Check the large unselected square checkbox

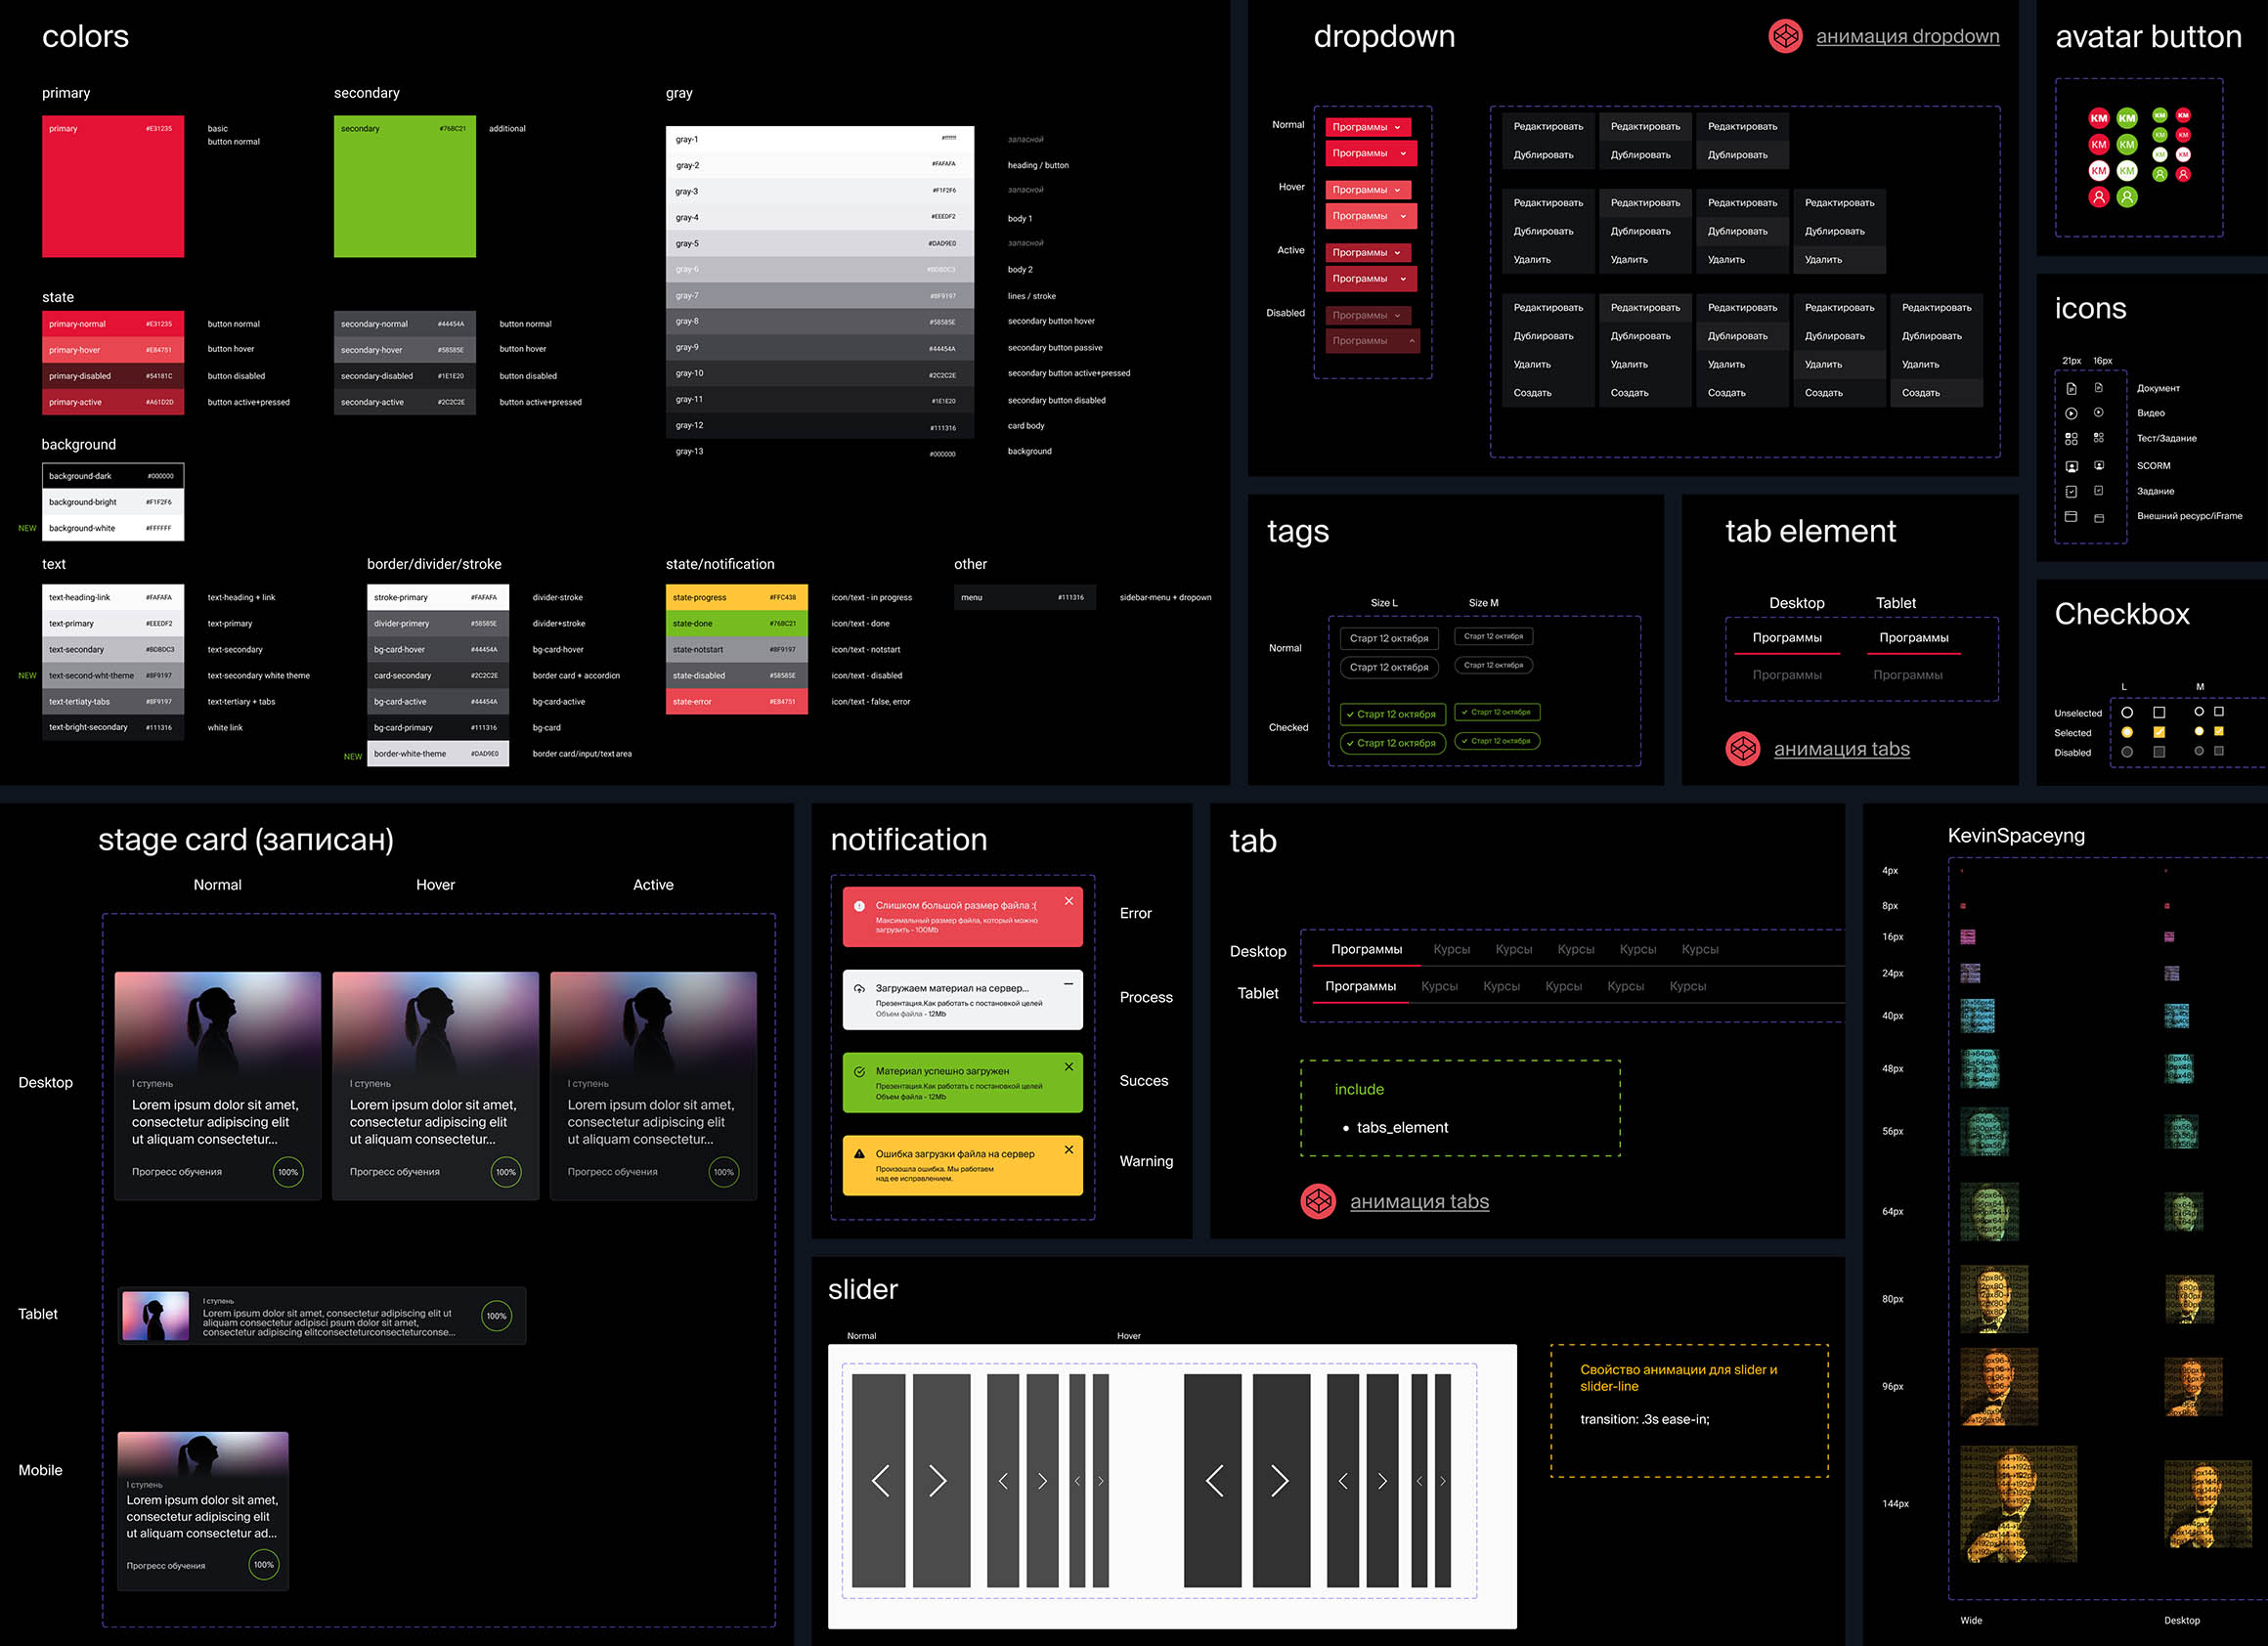2159,712
